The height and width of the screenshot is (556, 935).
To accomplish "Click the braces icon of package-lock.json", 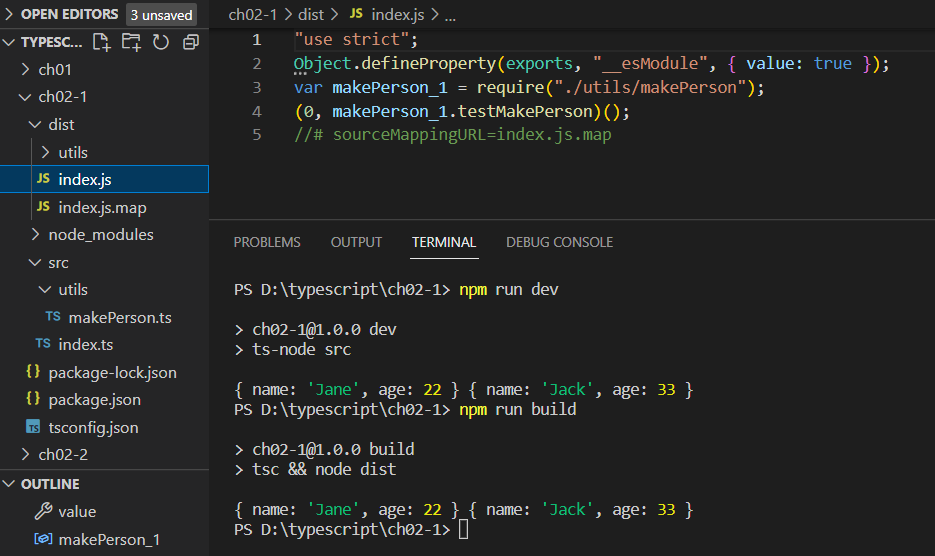I will coord(33,371).
